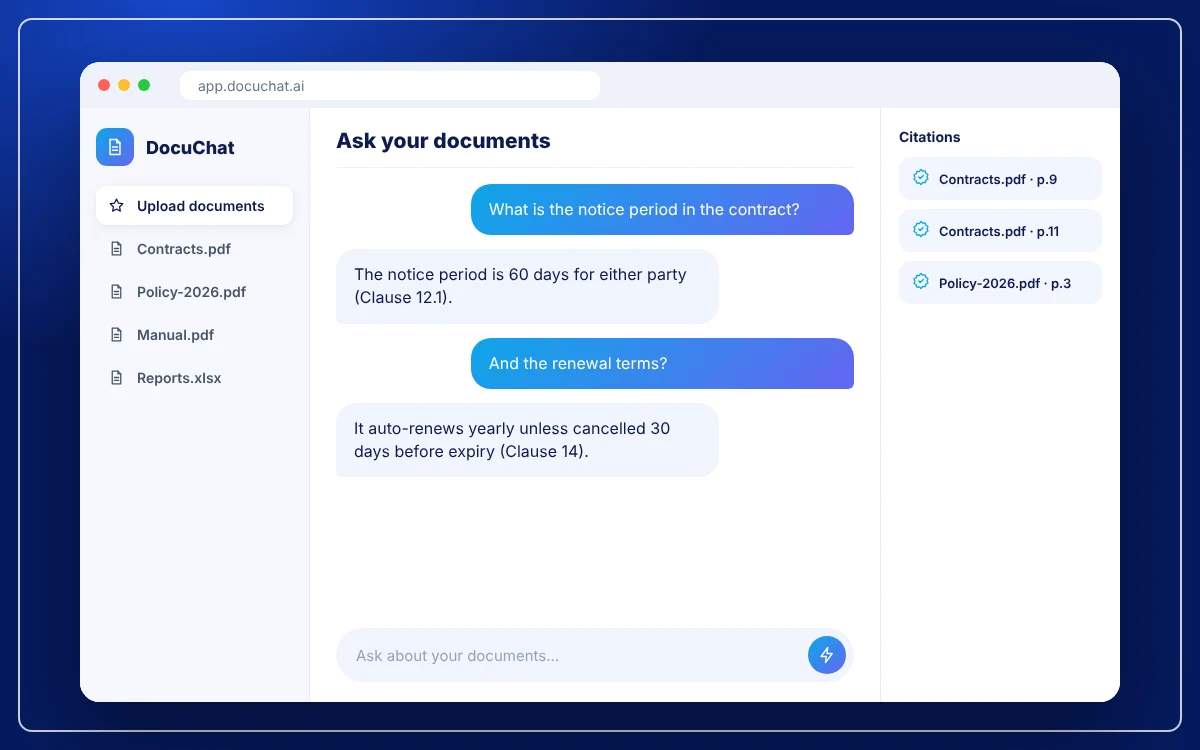This screenshot has height=750, width=1200.
Task: Open Policy-2026.pdf from the sidebar
Action: (x=194, y=292)
